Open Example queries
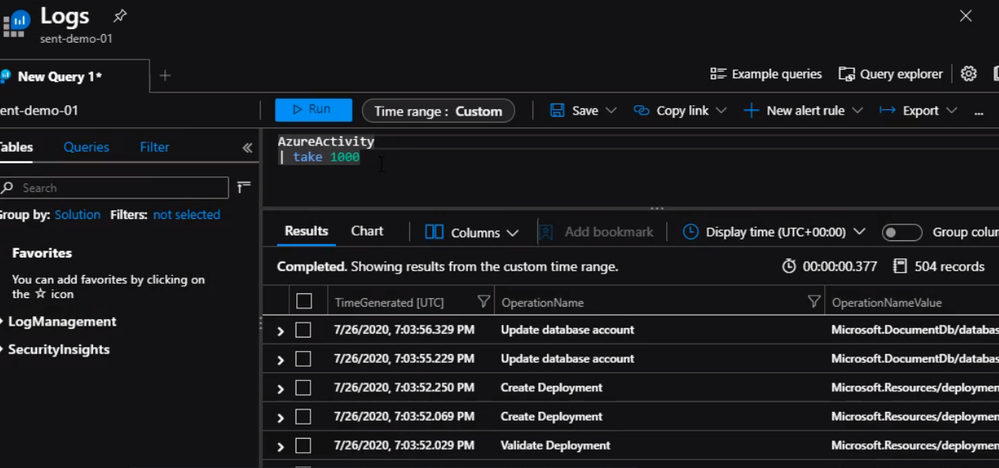The image size is (999, 468). (766, 74)
